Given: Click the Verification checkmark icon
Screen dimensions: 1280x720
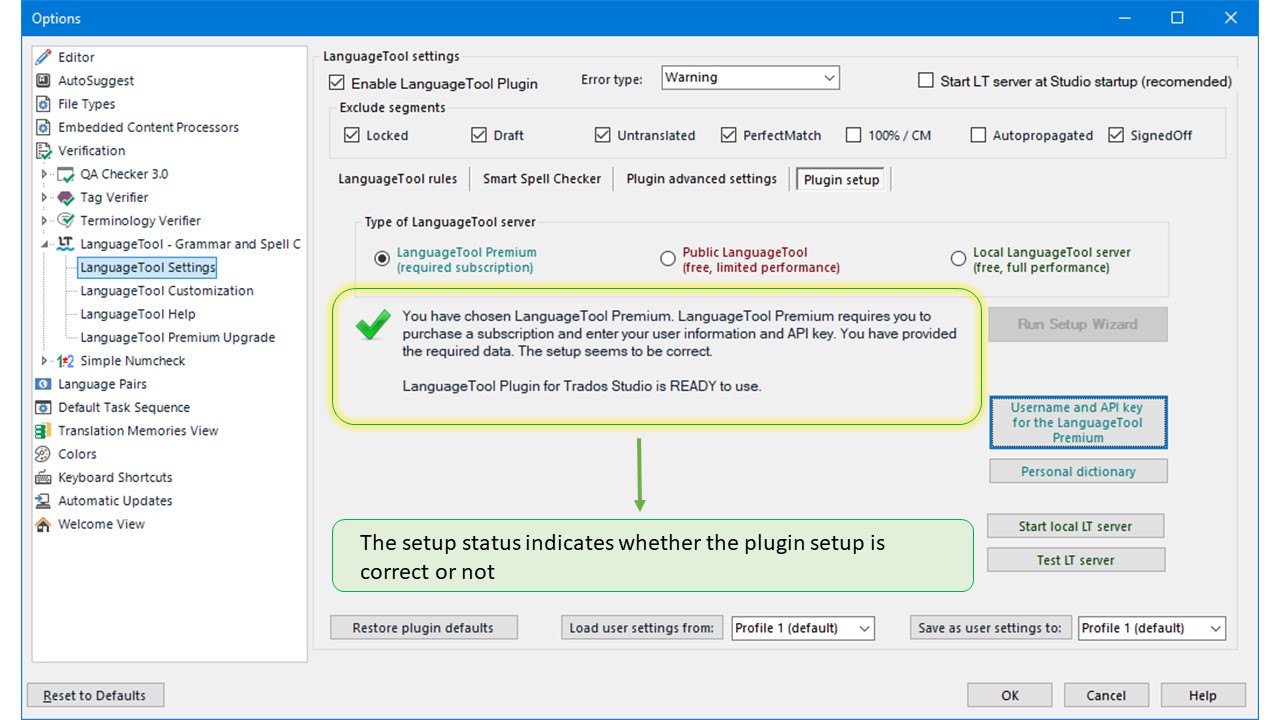Looking at the screenshot, I should (x=43, y=151).
